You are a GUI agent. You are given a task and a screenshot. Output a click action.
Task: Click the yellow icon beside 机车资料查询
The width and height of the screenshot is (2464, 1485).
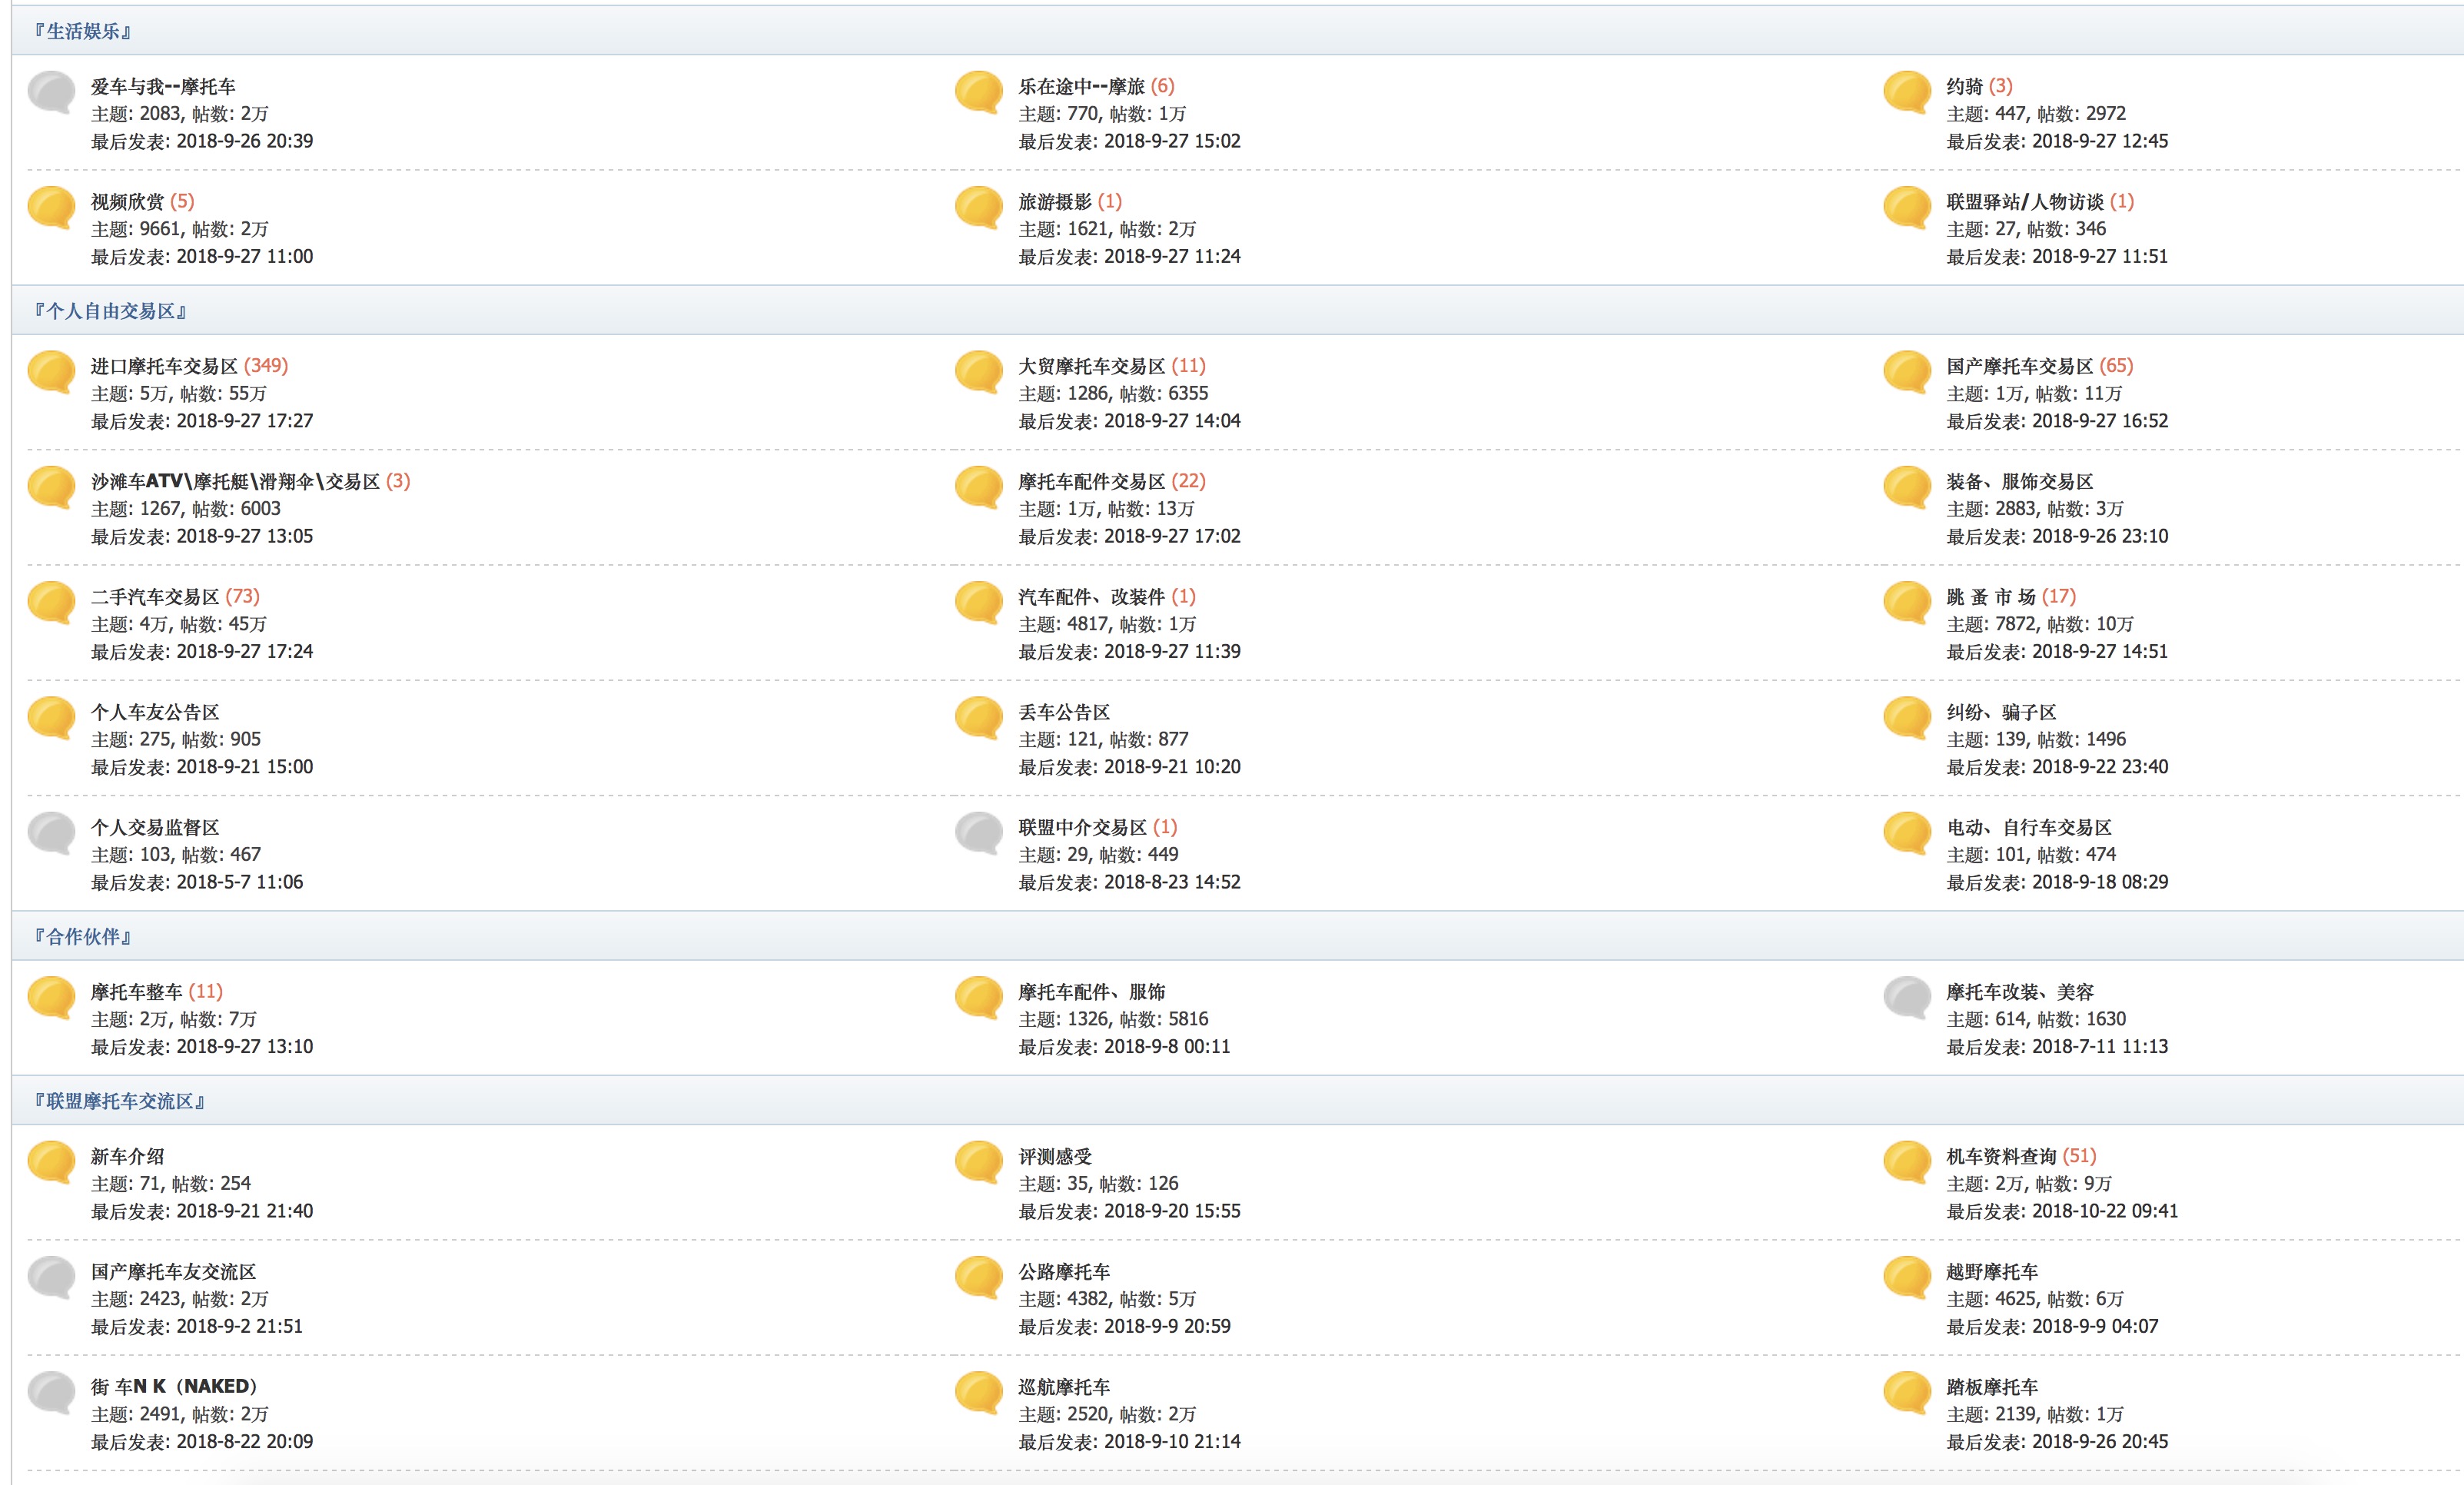(x=1907, y=1162)
